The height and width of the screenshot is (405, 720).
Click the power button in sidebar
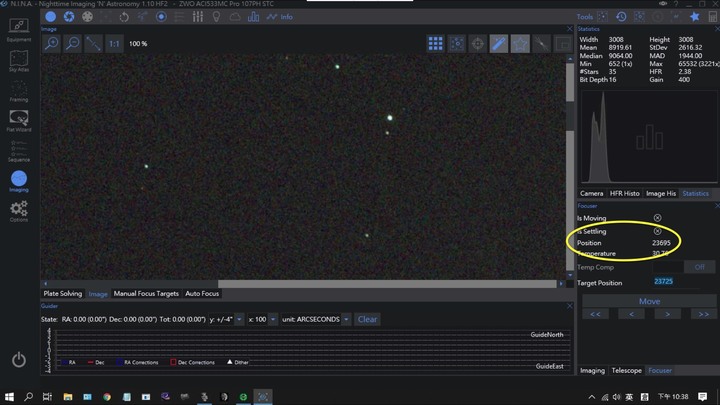tap(19, 359)
